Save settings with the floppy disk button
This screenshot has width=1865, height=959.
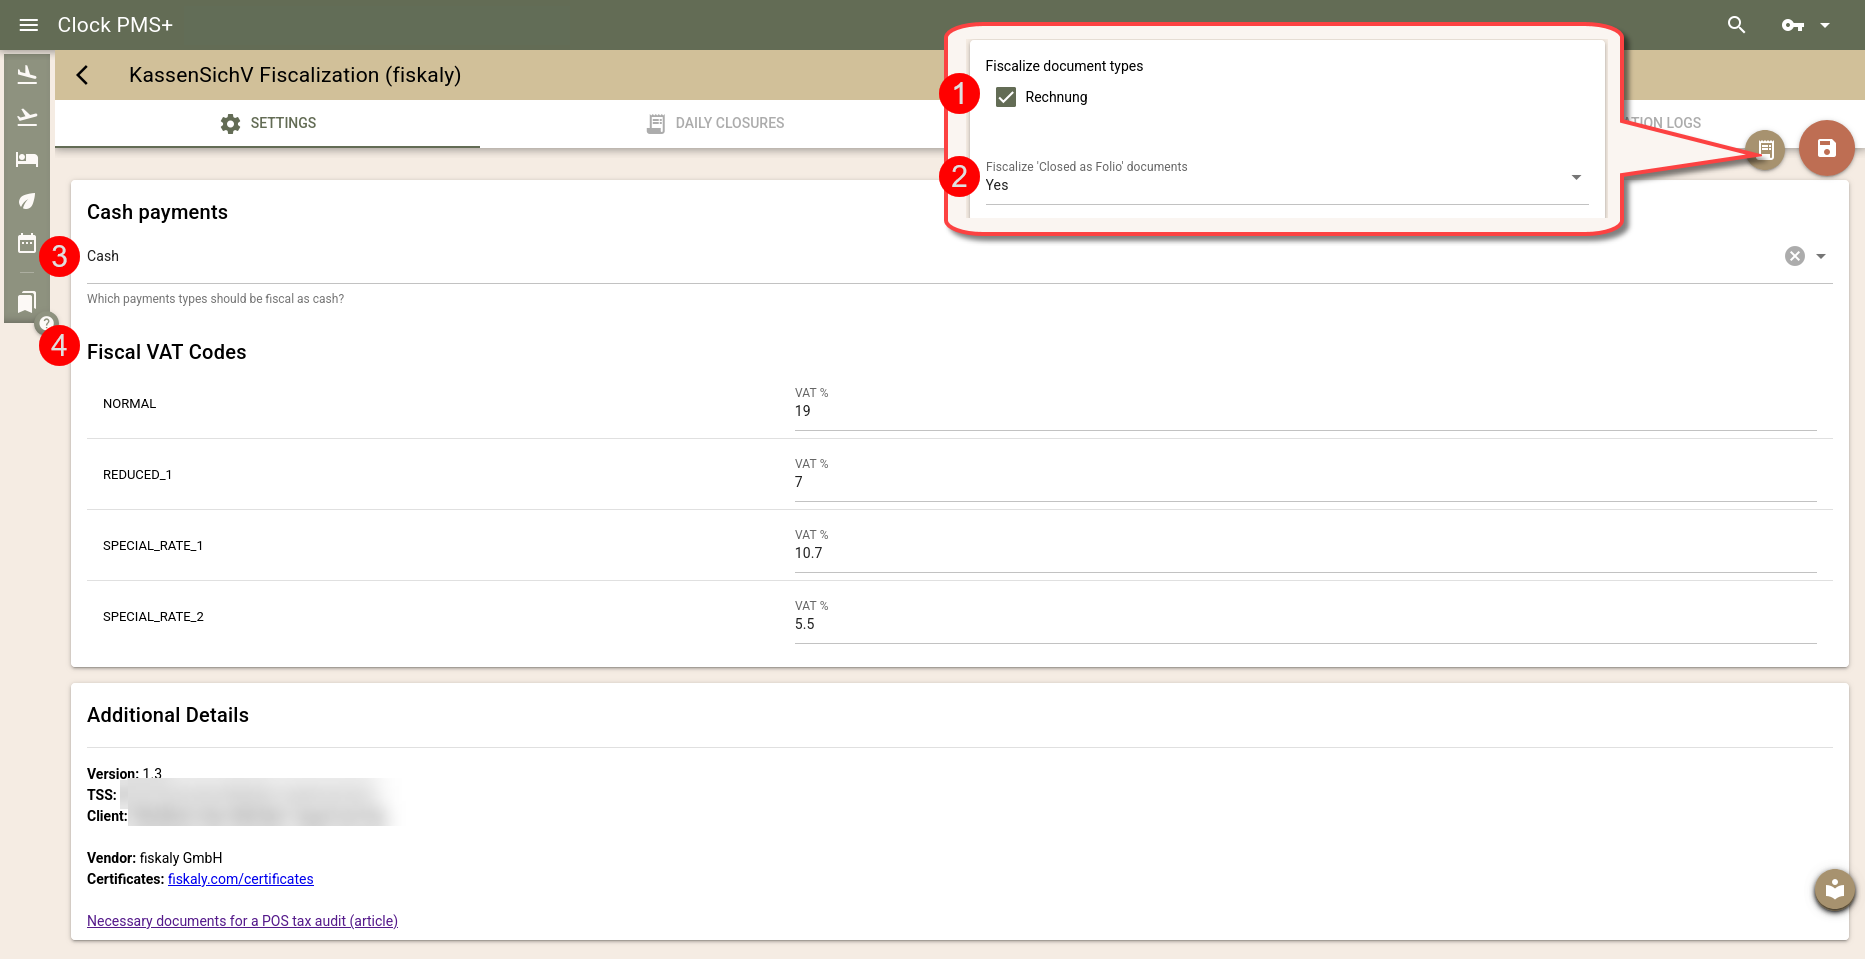(1826, 148)
